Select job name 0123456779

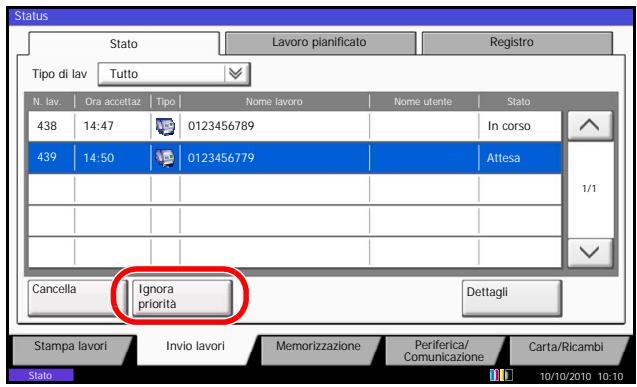tap(221, 158)
